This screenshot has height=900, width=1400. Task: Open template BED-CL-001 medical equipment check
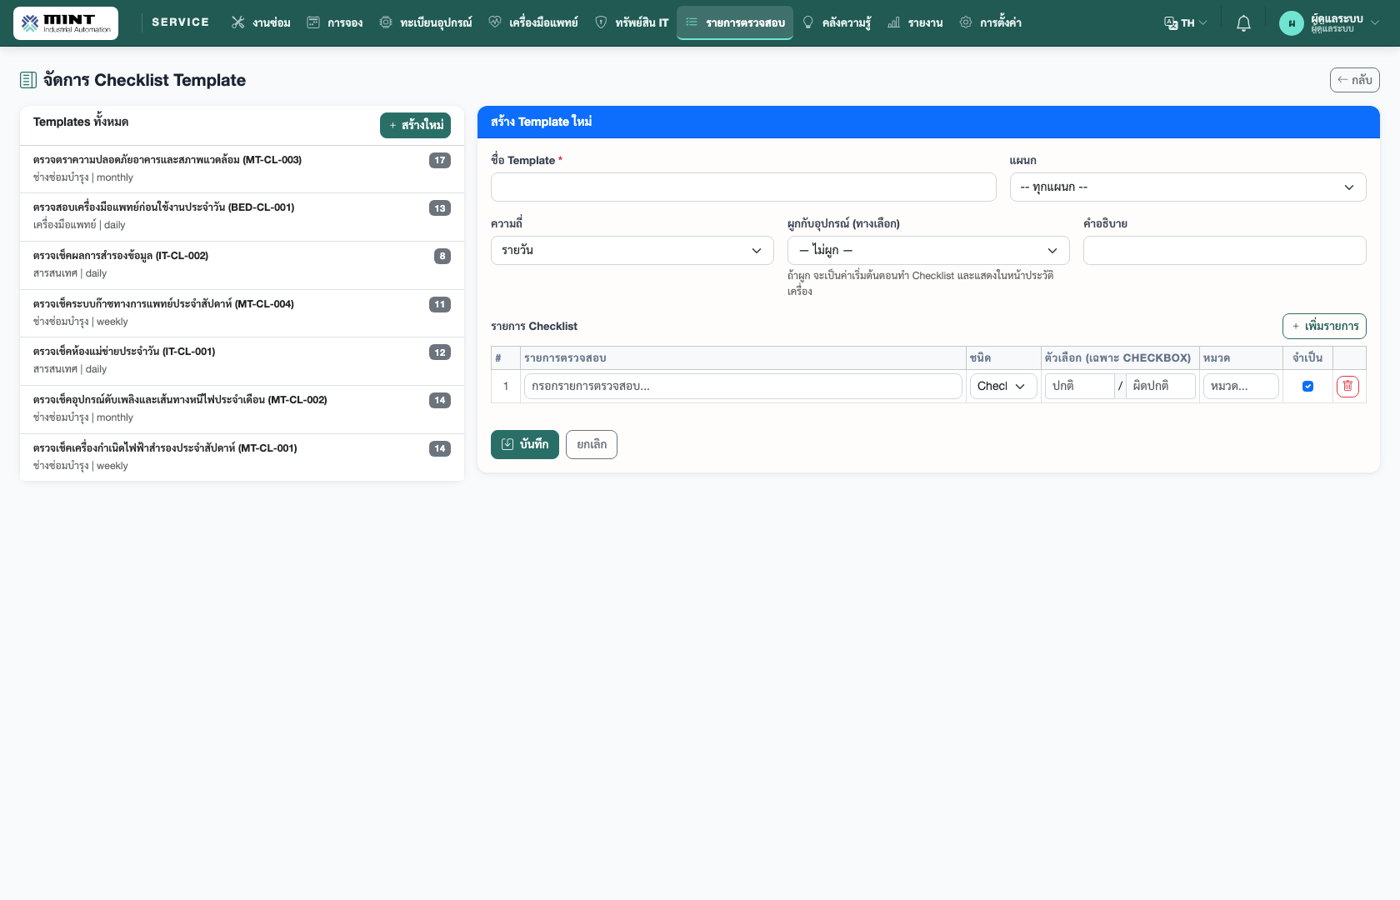point(242,217)
